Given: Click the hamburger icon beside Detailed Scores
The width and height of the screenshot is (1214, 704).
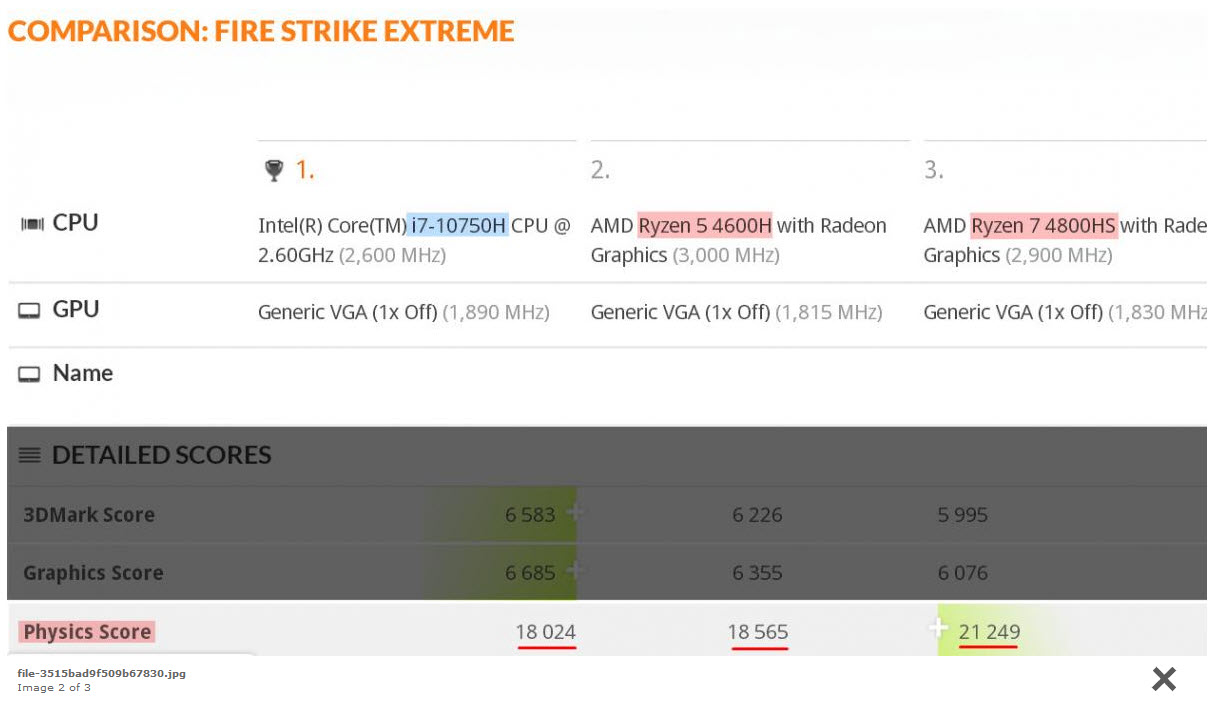Looking at the screenshot, I should 30,456.
